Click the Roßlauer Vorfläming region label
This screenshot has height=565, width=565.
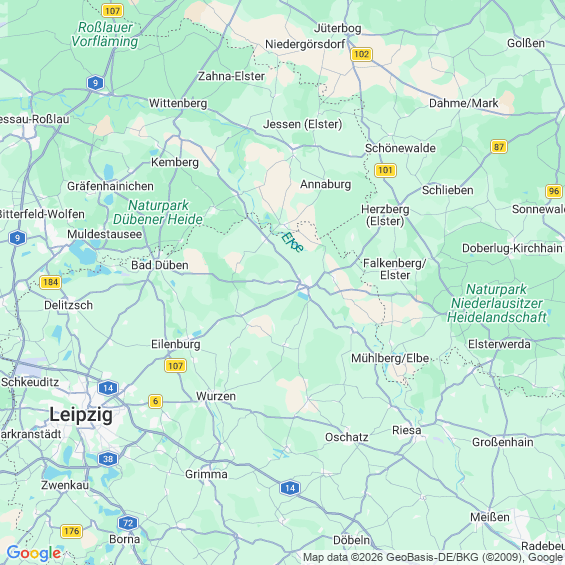point(105,34)
